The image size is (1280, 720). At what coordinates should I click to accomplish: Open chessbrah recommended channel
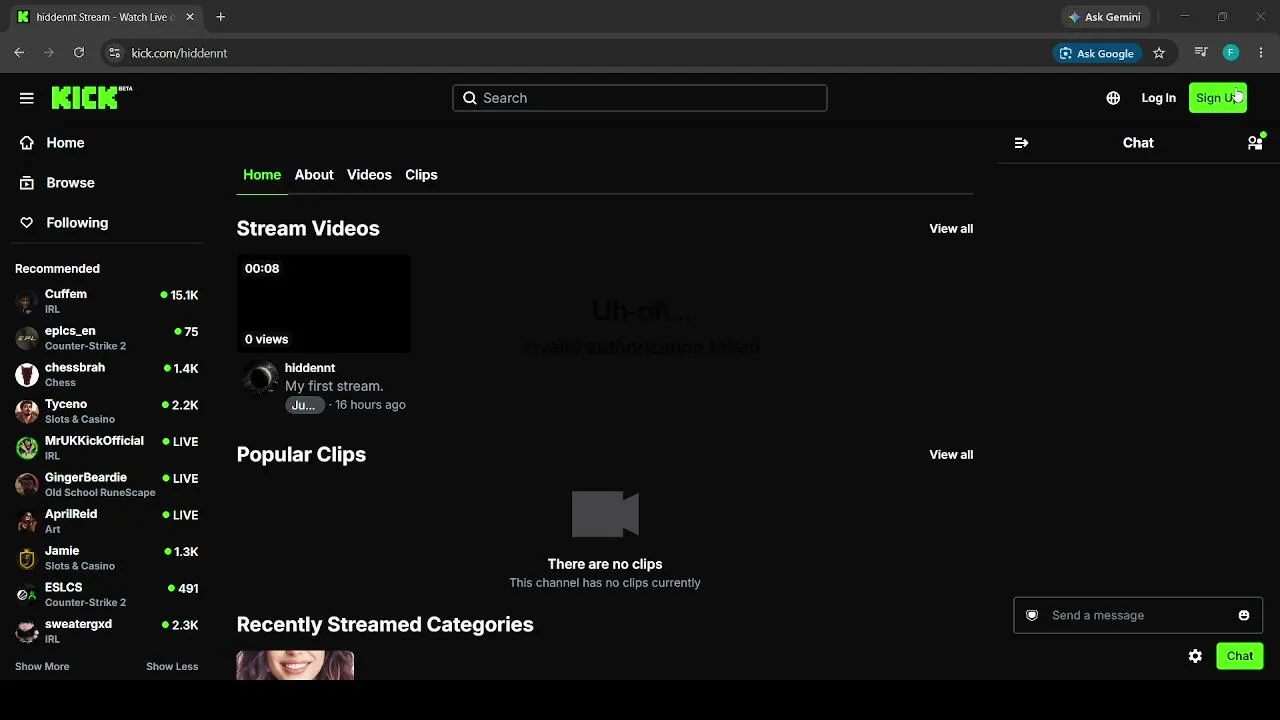click(107, 375)
